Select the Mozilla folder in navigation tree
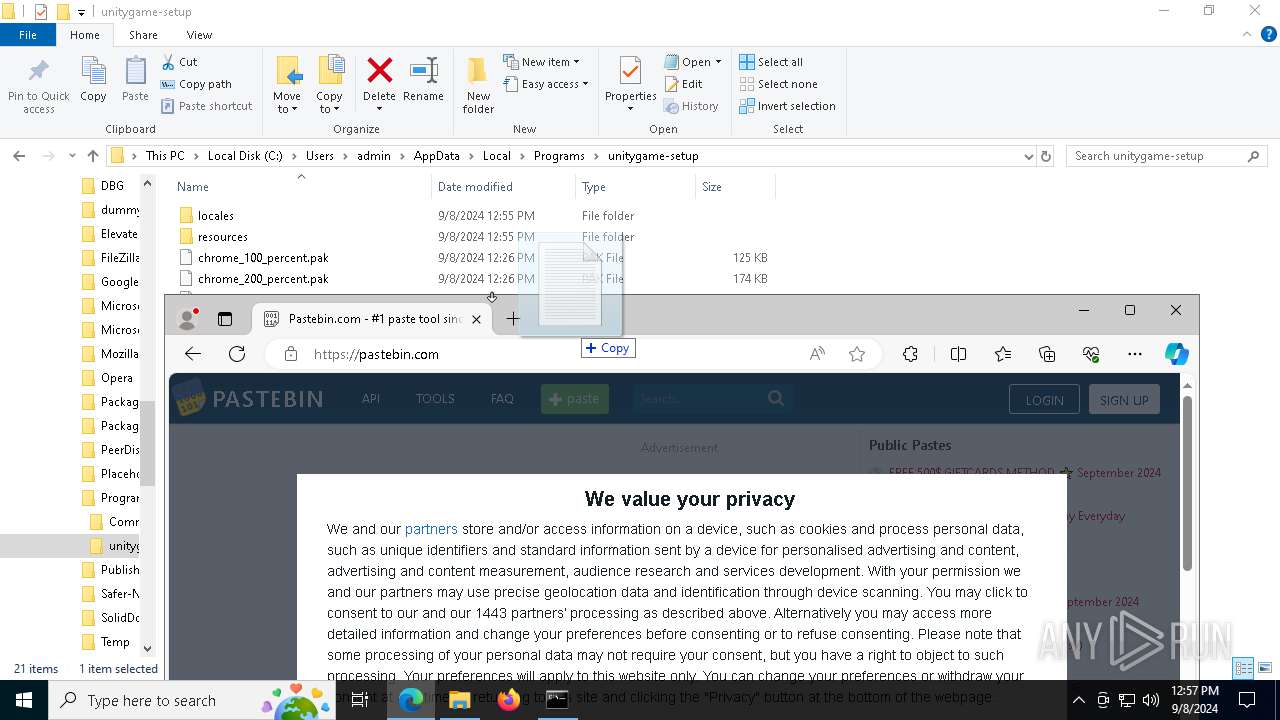This screenshot has height=720, width=1280. tap(110, 354)
